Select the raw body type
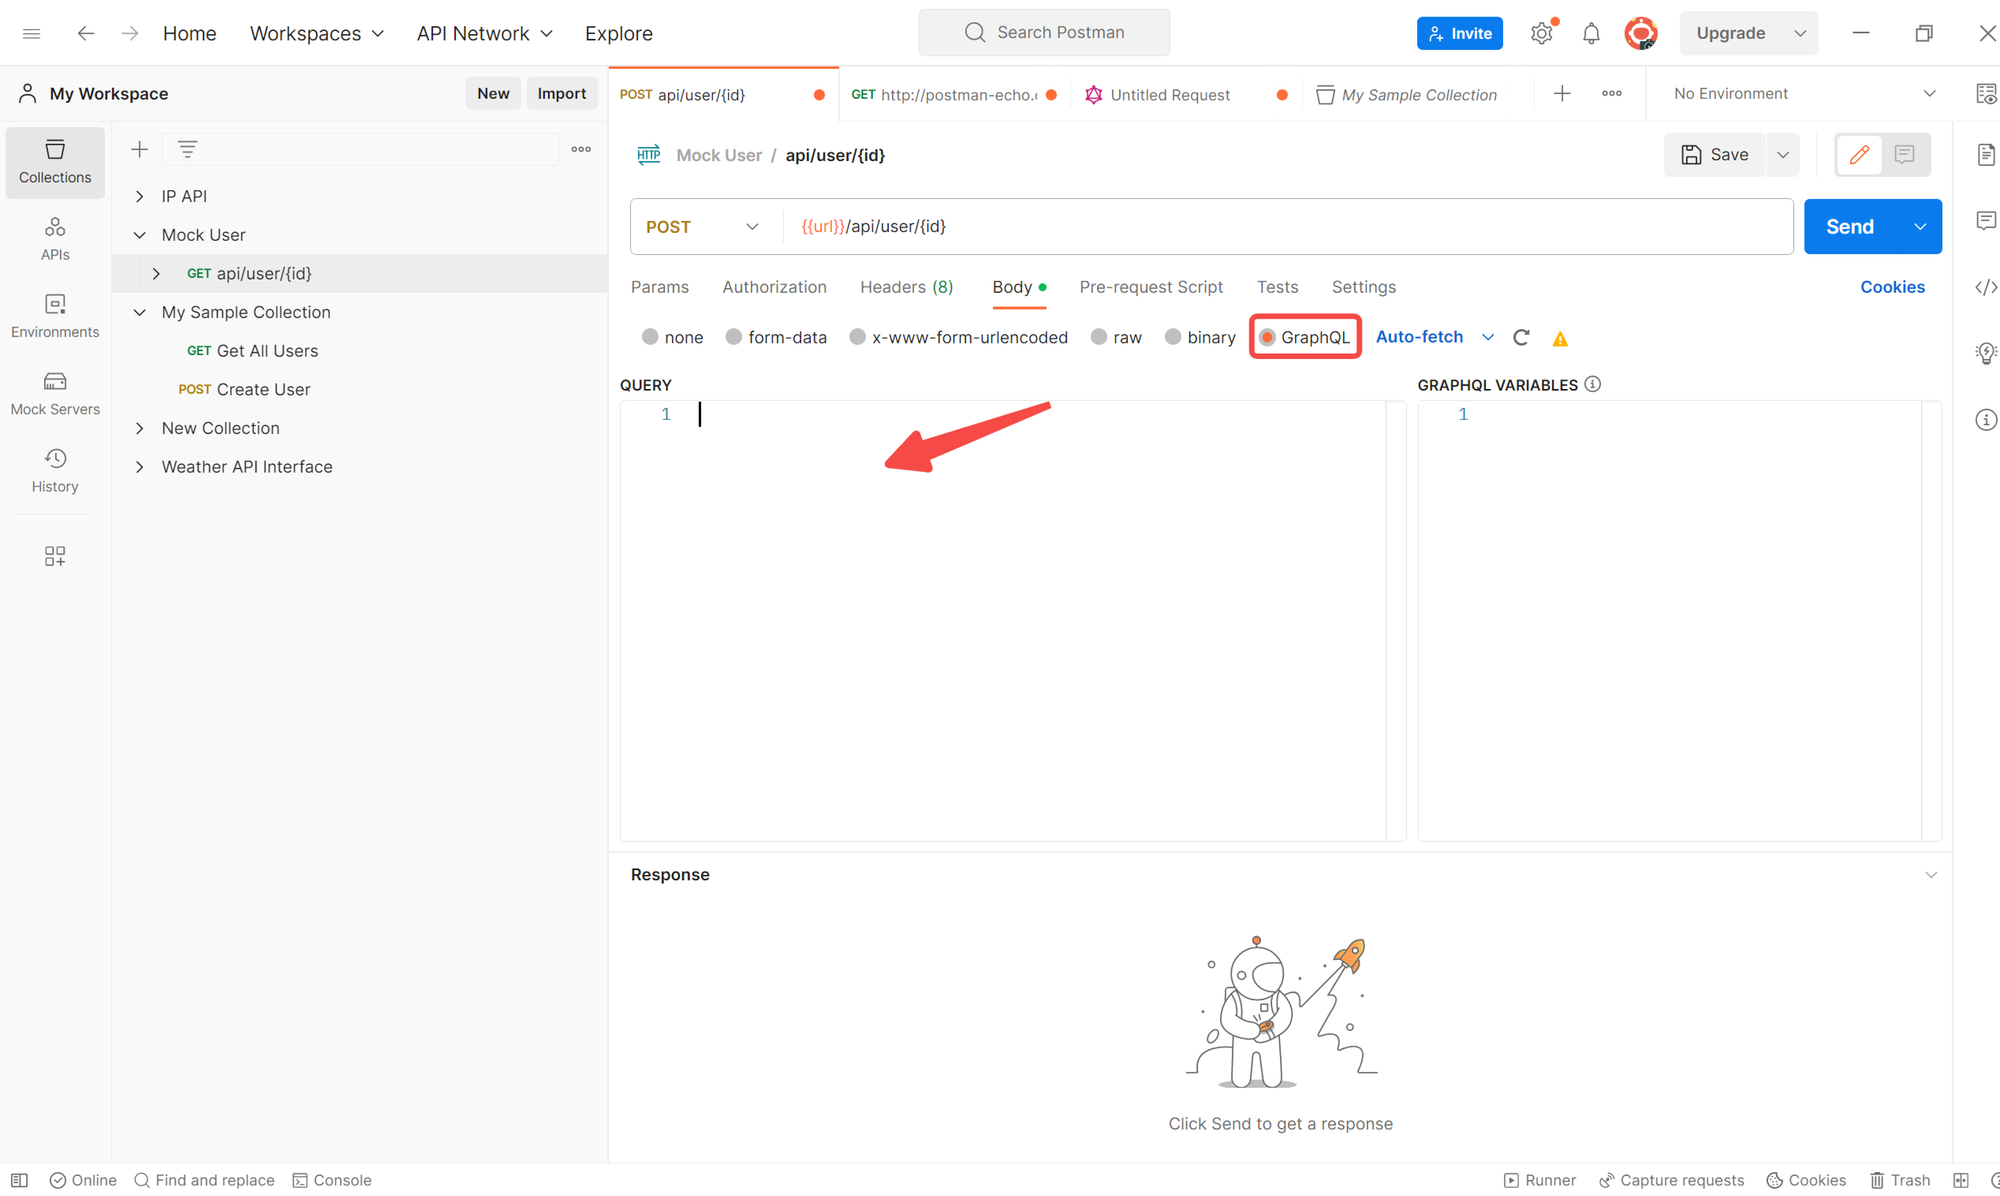2000x1196 pixels. (1099, 337)
